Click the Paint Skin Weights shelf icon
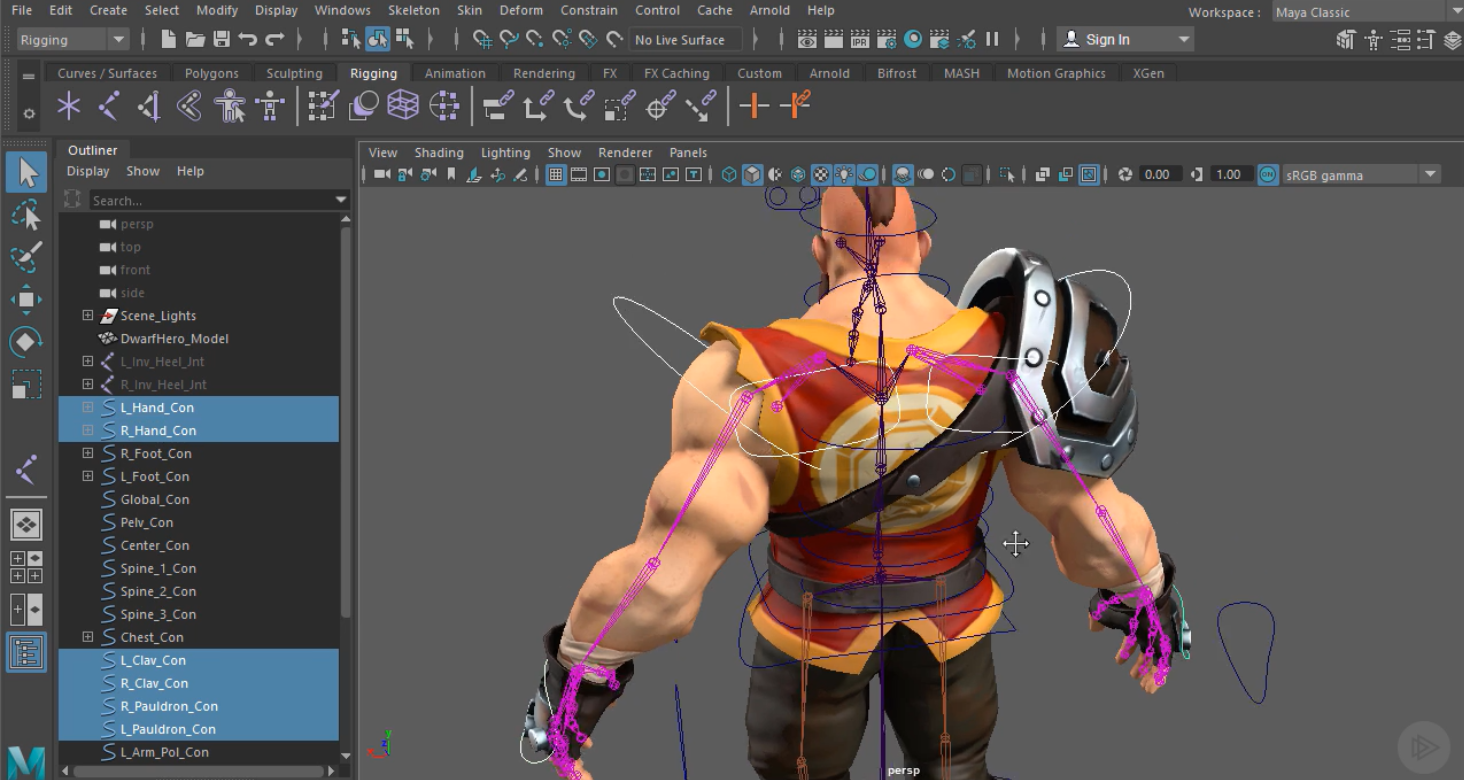1464x780 pixels. pos(322,106)
